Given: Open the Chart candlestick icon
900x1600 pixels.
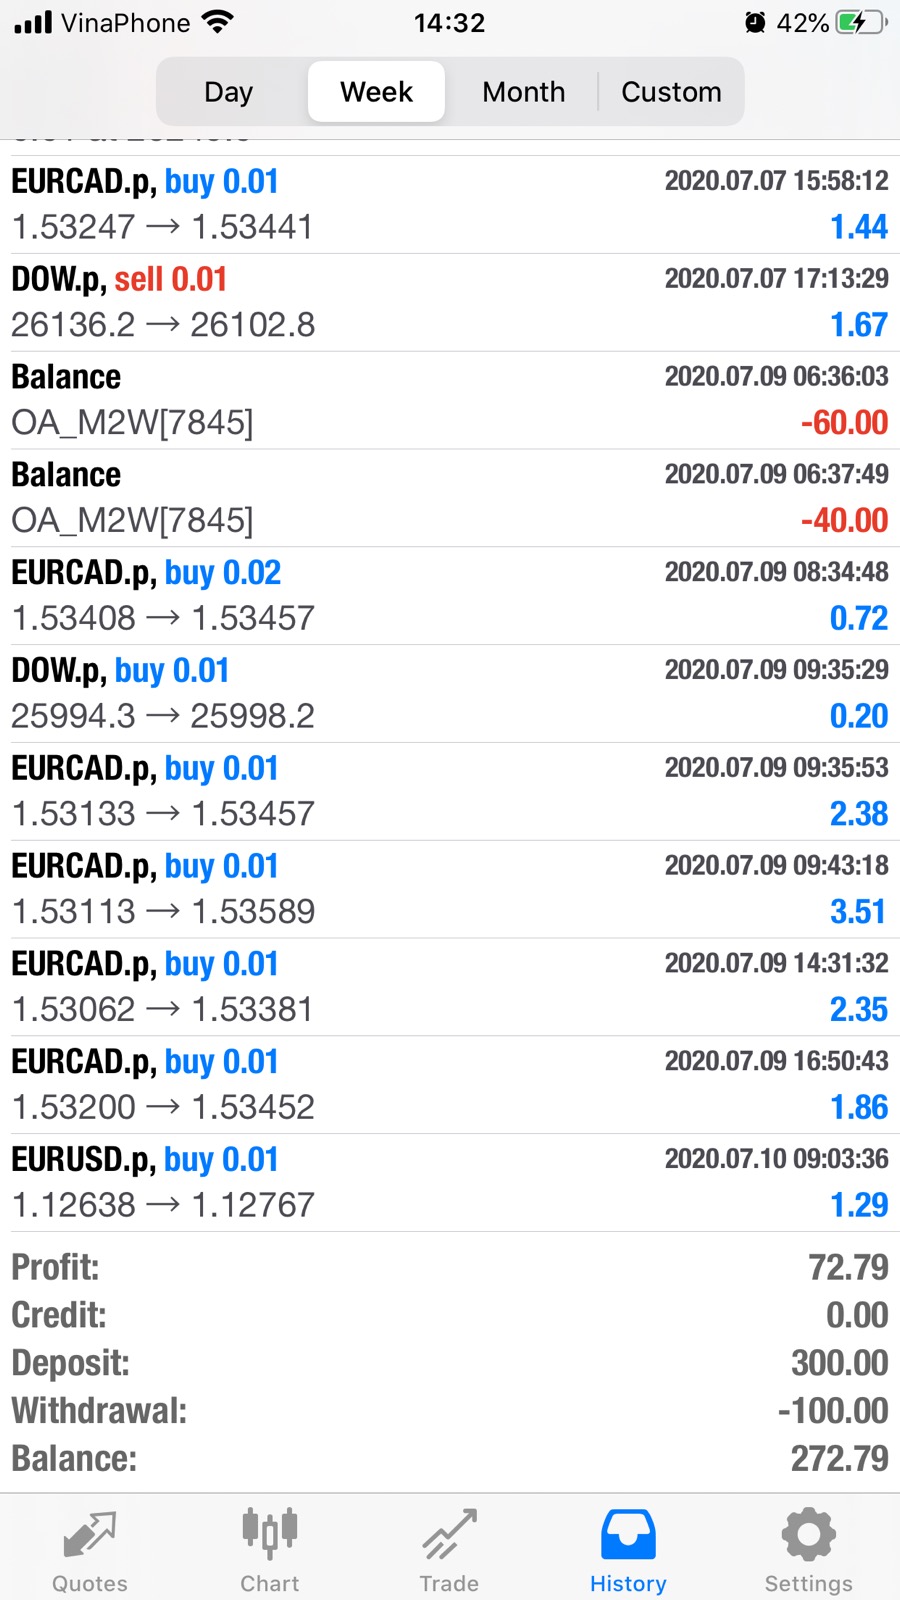Looking at the screenshot, I should coord(269,1534).
